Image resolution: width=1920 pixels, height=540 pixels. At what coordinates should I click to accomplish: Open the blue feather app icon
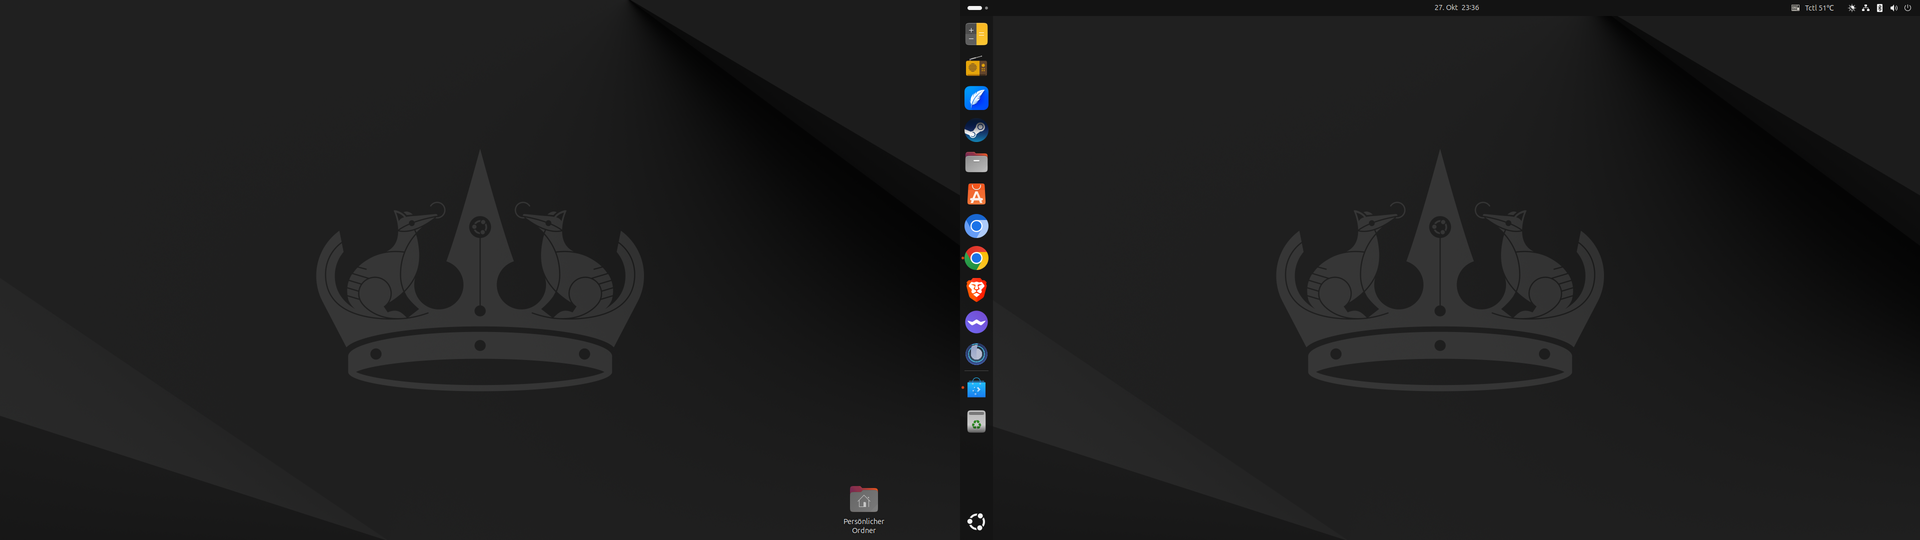[x=976, y=98]
